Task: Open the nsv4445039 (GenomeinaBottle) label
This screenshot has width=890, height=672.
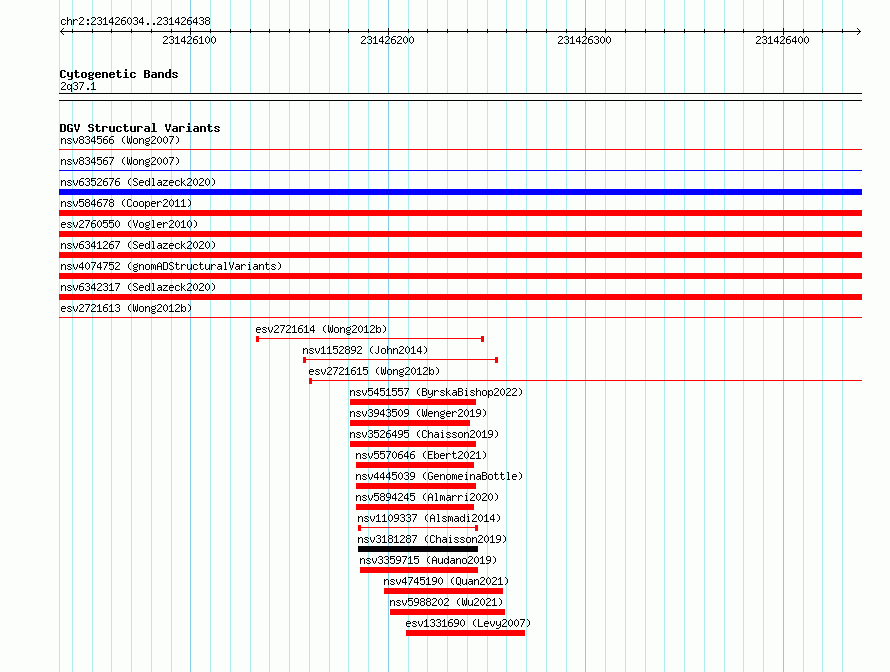Action: [x=439, y=476]
